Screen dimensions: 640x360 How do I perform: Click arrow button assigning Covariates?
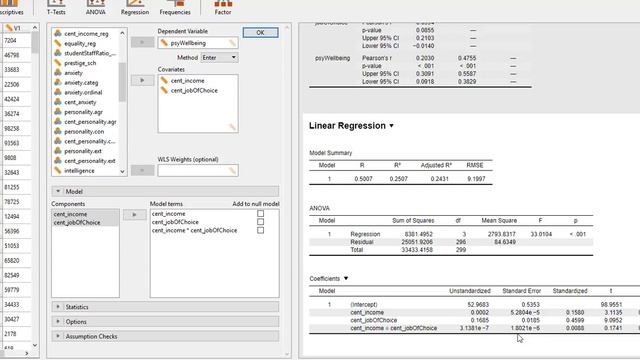point(142,80)
